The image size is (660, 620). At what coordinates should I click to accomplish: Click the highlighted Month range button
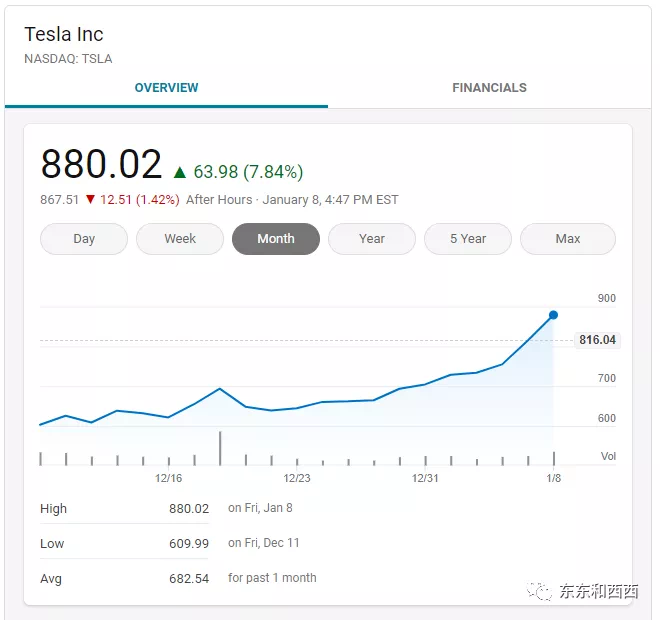(276, 239)
